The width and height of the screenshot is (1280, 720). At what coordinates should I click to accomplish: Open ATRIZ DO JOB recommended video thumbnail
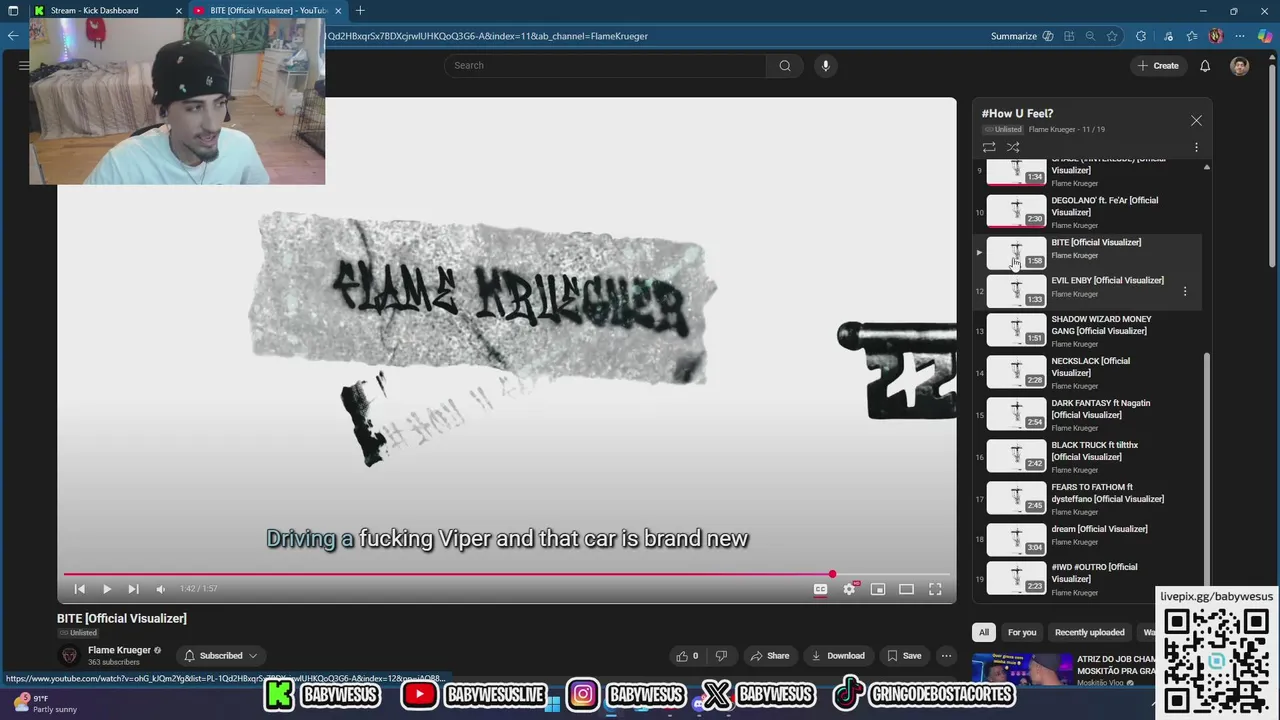[x=1022, y=670]
